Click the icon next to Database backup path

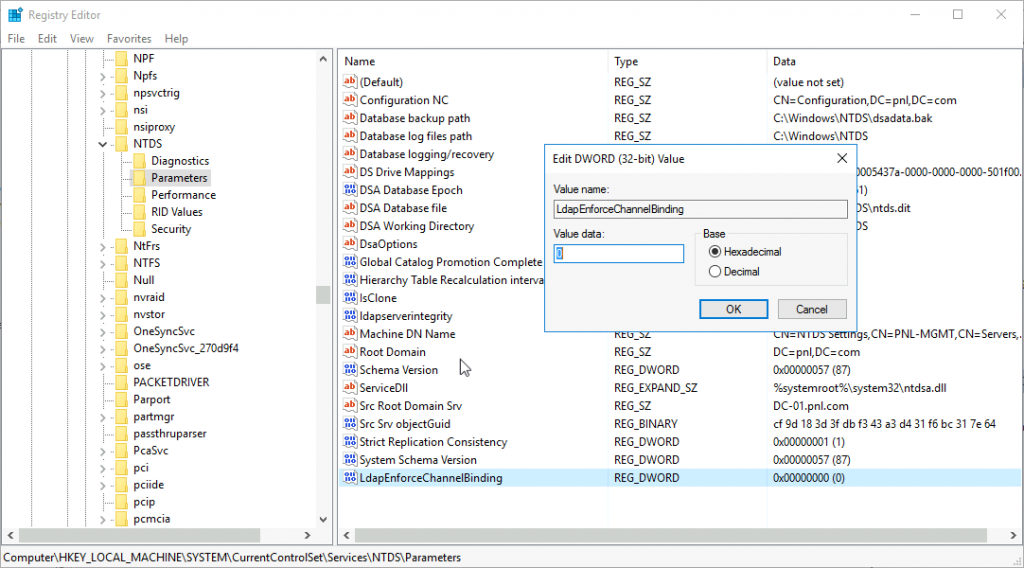tap(350, 118)
